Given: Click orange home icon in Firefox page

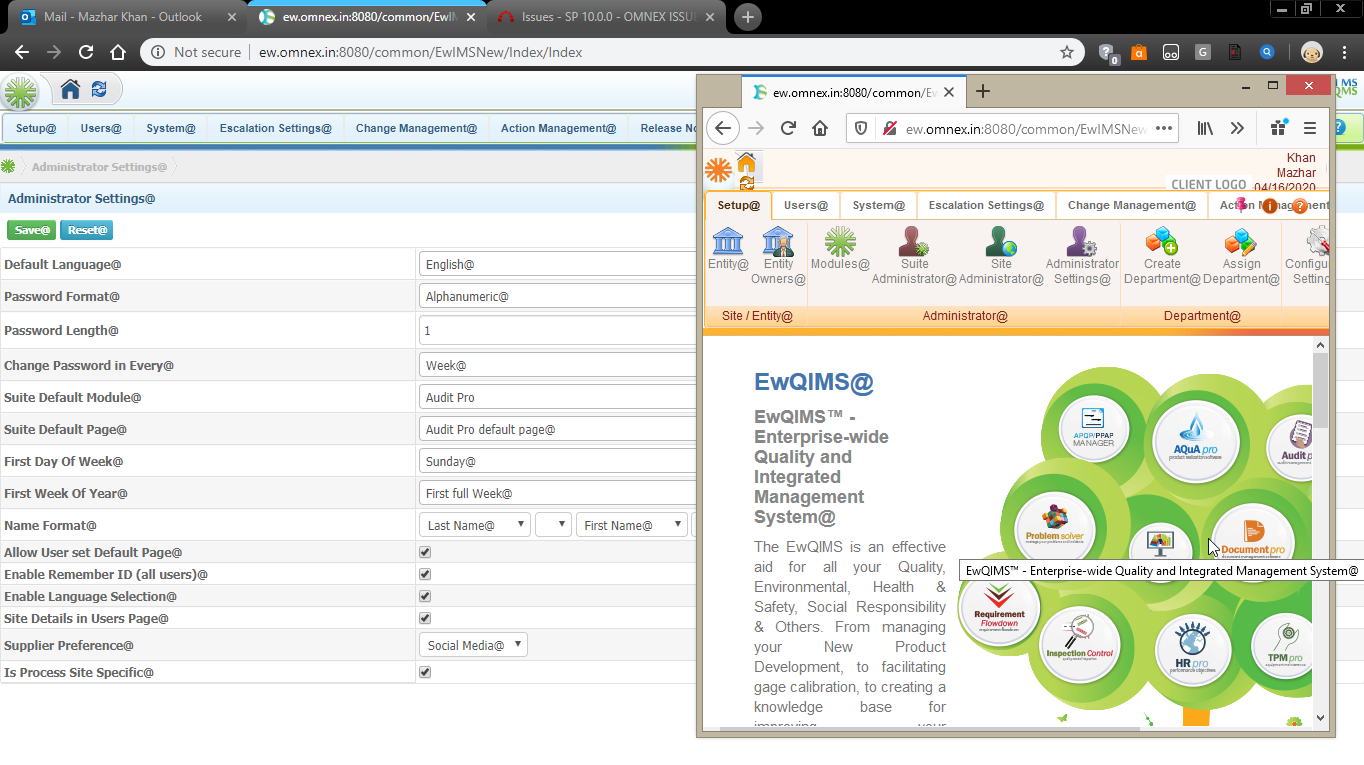Looking at the screenshot, I should (x=746, y=163).
